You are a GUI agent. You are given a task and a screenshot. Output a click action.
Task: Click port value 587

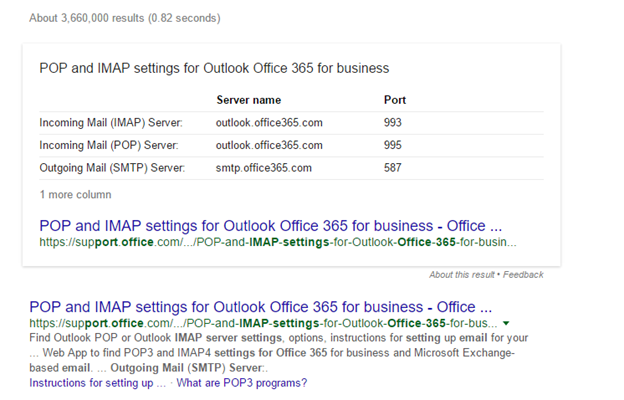pos(392,168)
